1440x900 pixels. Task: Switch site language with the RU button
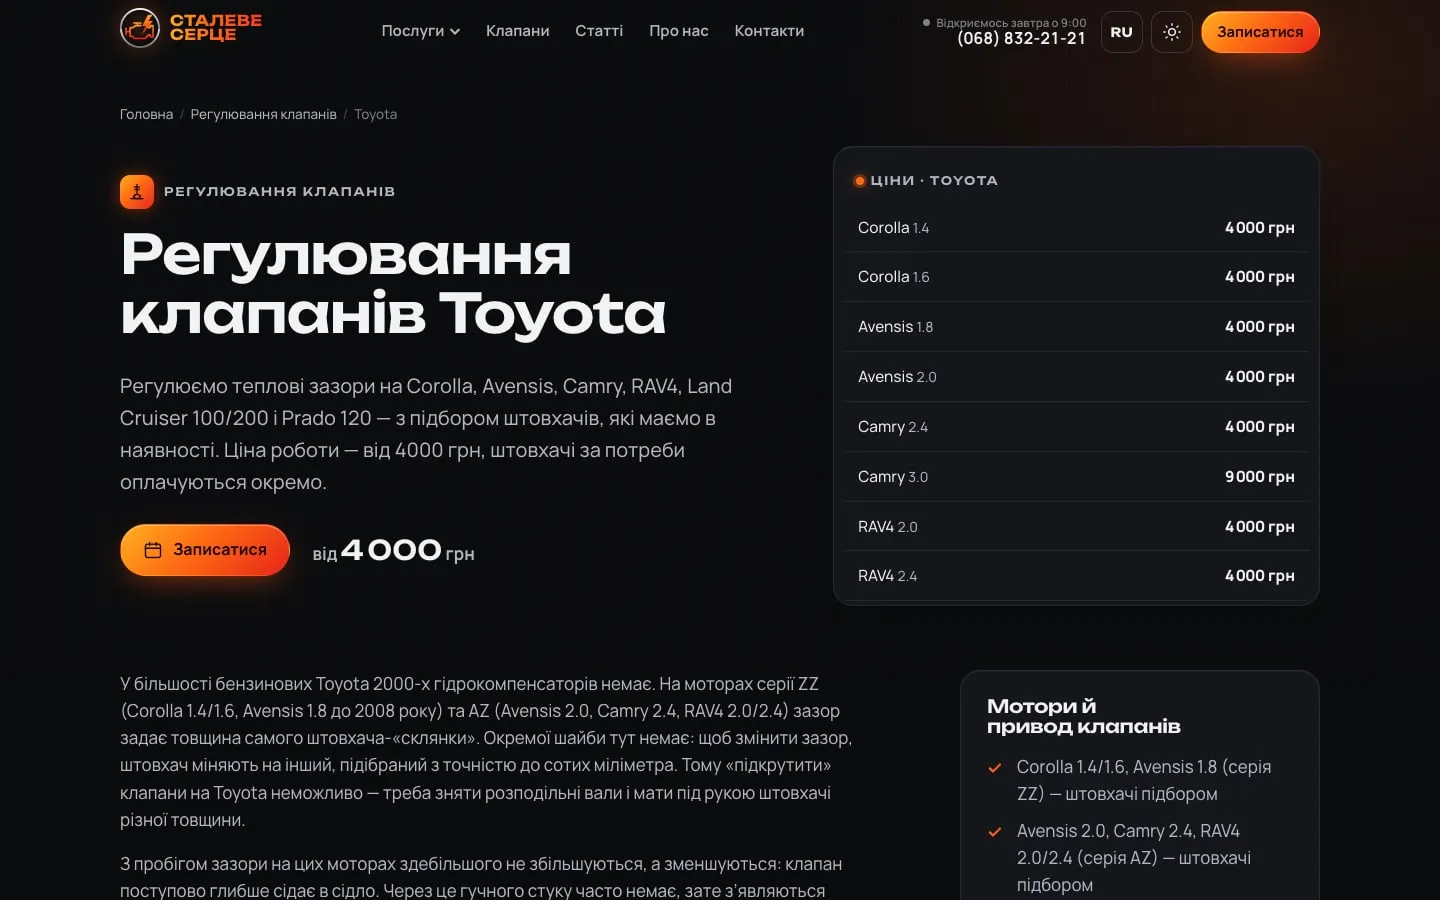point(1122,32)
